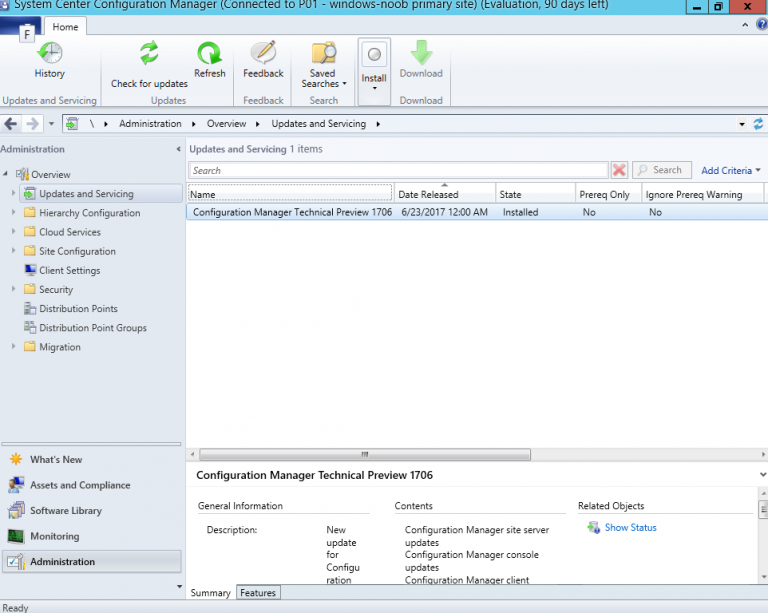Open What's New workspace
Viewport: 768px width, 613px height.
(x=92, y=459)
